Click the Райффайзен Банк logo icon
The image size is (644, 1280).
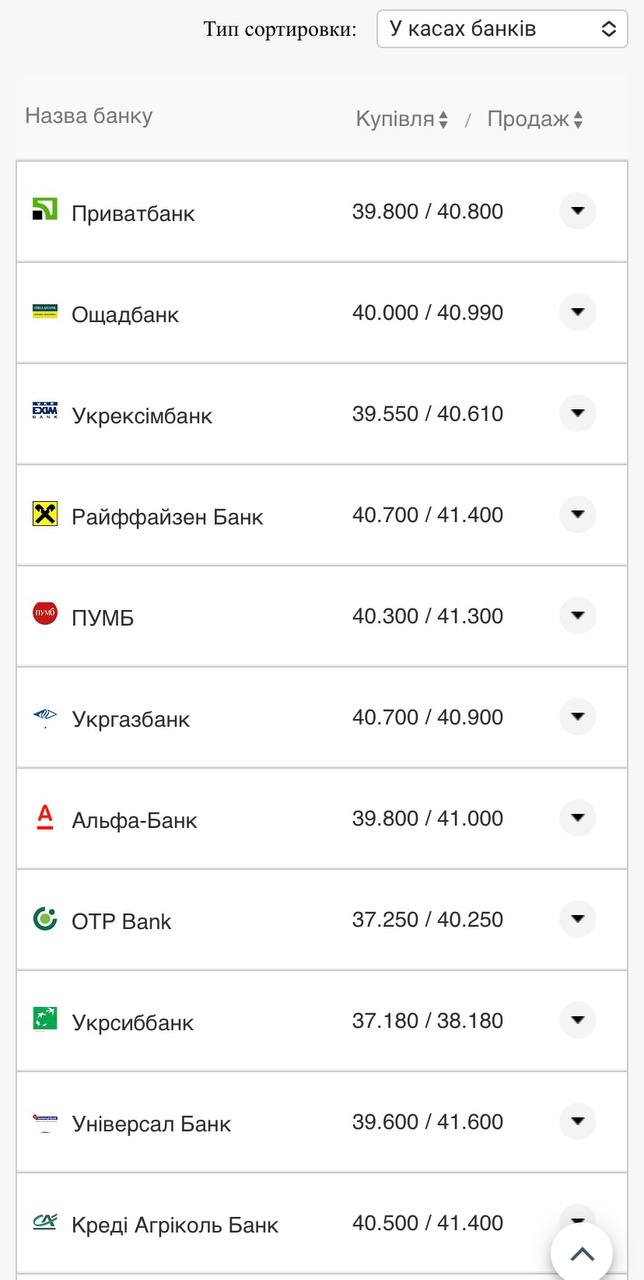click(x=44, y=514)
